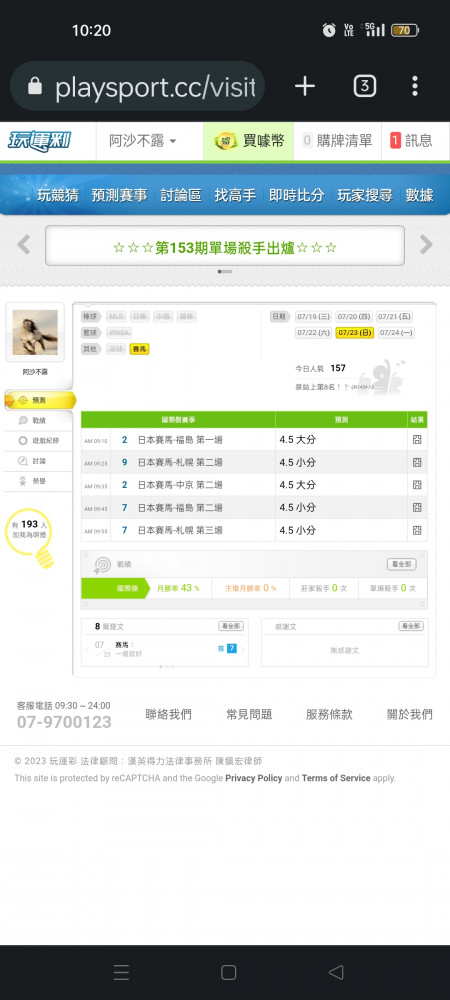Viewport: 450px width, 1000px height.
Task: Open new browser tab with plus icon
Action: pyautogui.click(x=305, y=86)
